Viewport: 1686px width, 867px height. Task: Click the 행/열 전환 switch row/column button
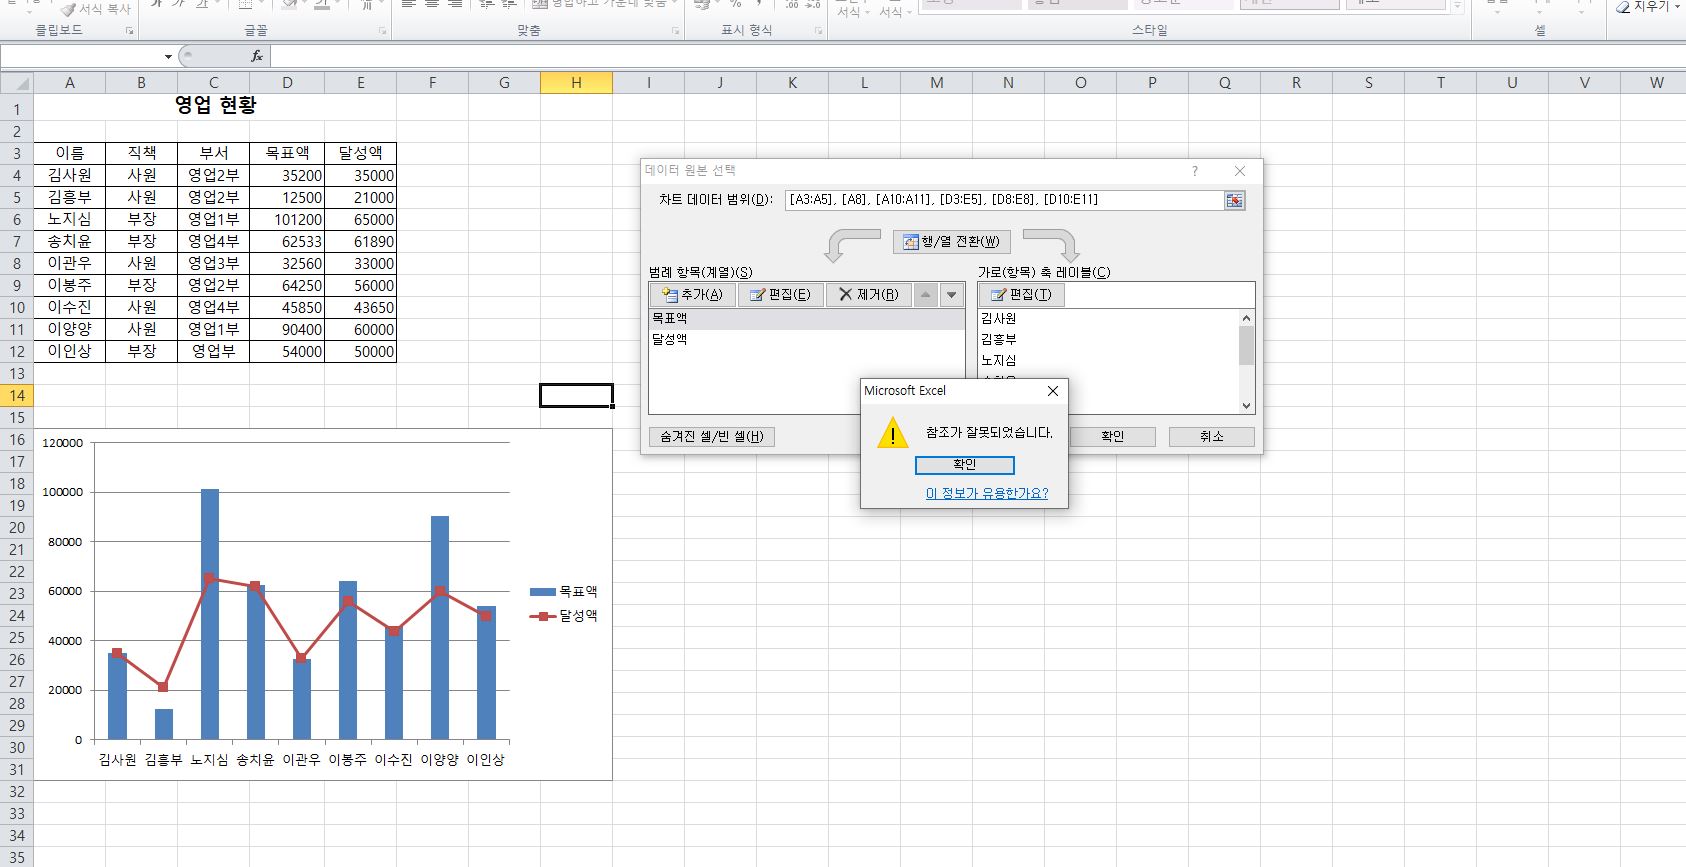tap(951, 241)
